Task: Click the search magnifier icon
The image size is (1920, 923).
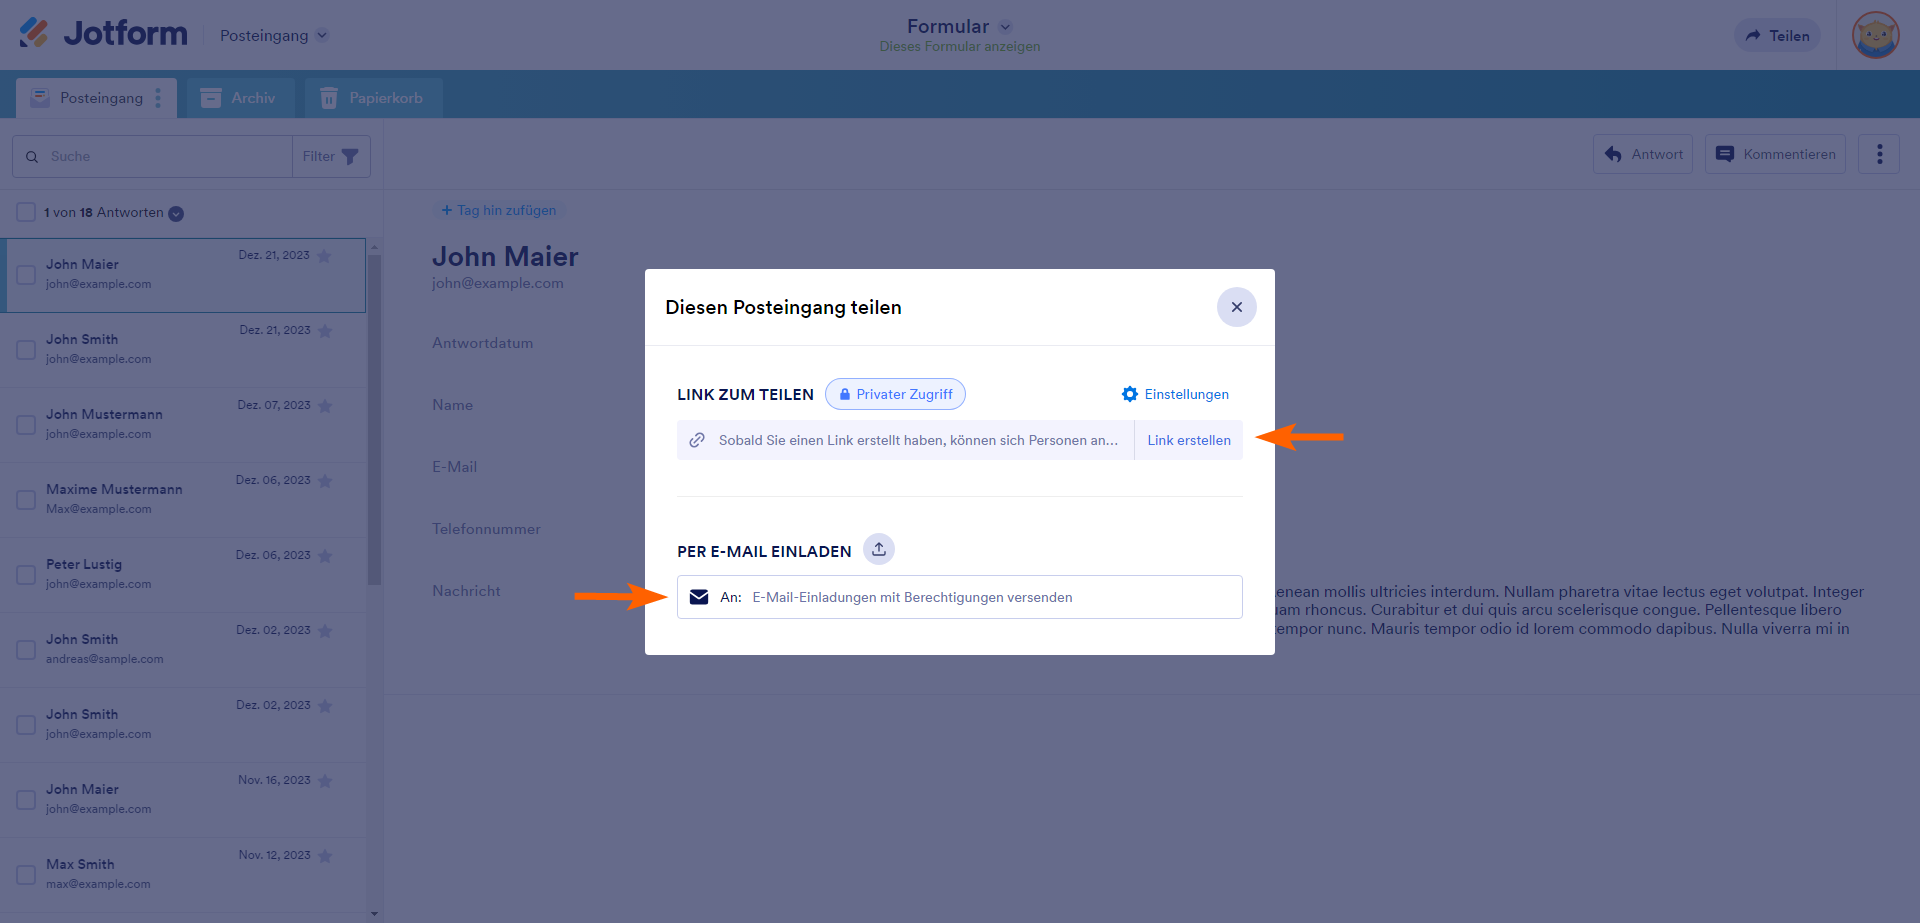Action: tap(32, 157)
